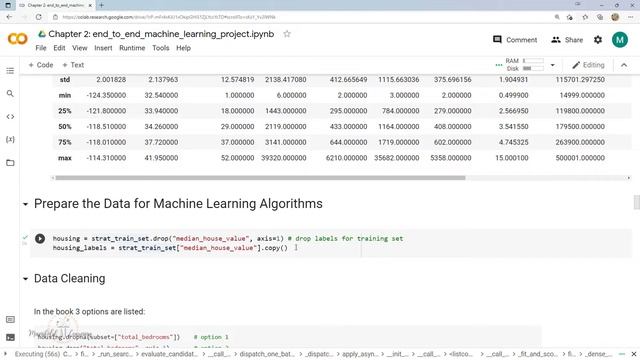Click the min row value -124.350000
The height and width of the screenshot is (360, 640).
click(106, 95)
